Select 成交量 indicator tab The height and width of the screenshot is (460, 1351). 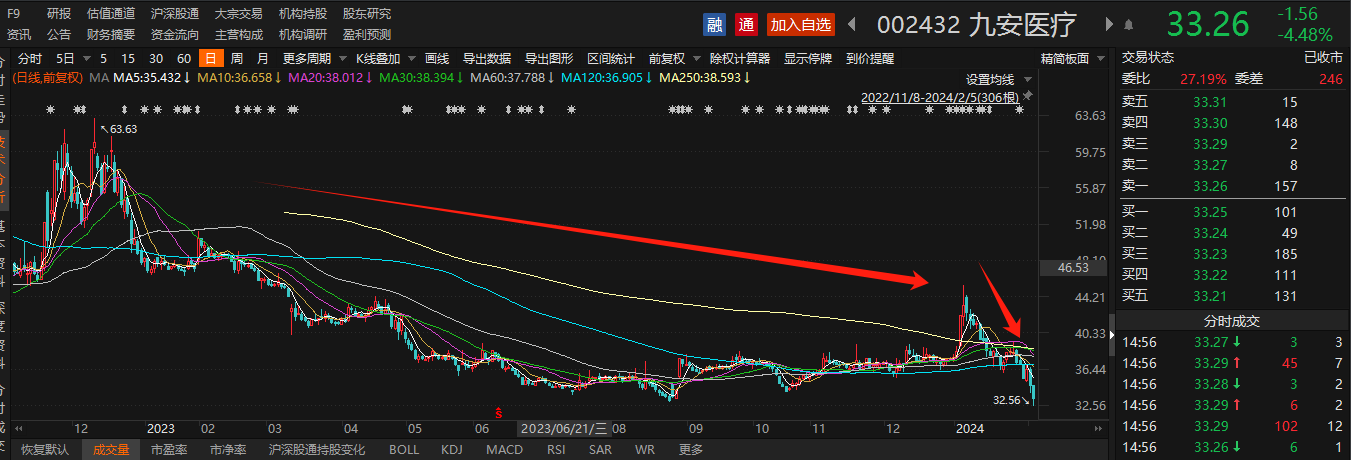point(111,450)
